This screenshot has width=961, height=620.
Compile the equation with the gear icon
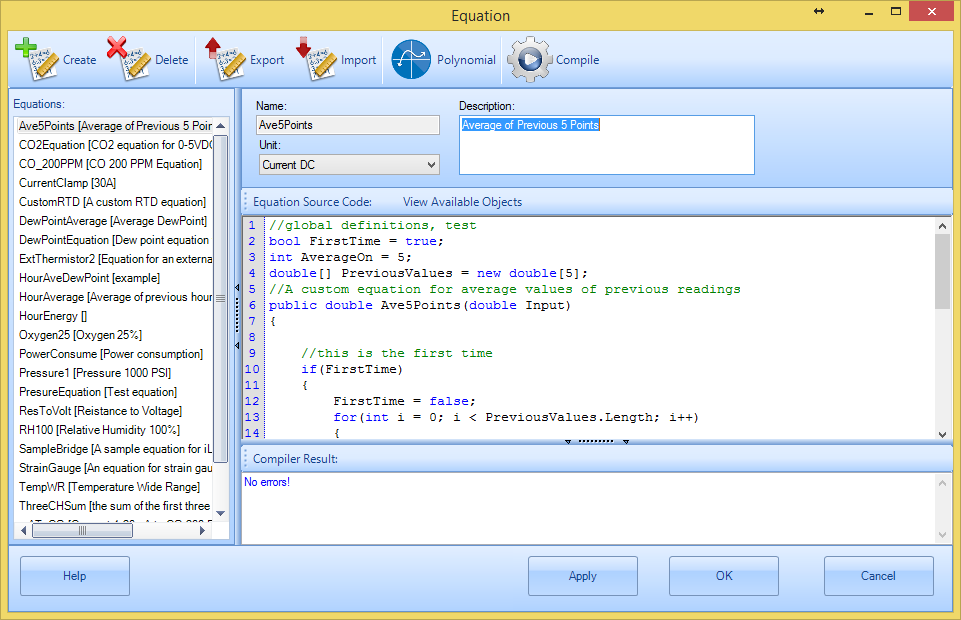[530, 59]
